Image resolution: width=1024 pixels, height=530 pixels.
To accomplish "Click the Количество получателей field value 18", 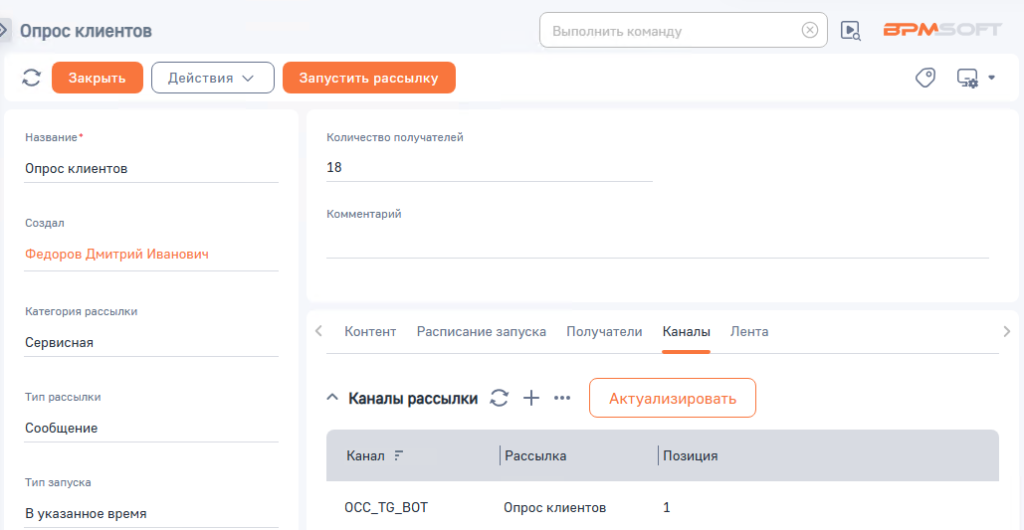I will (x=489, y=168).
